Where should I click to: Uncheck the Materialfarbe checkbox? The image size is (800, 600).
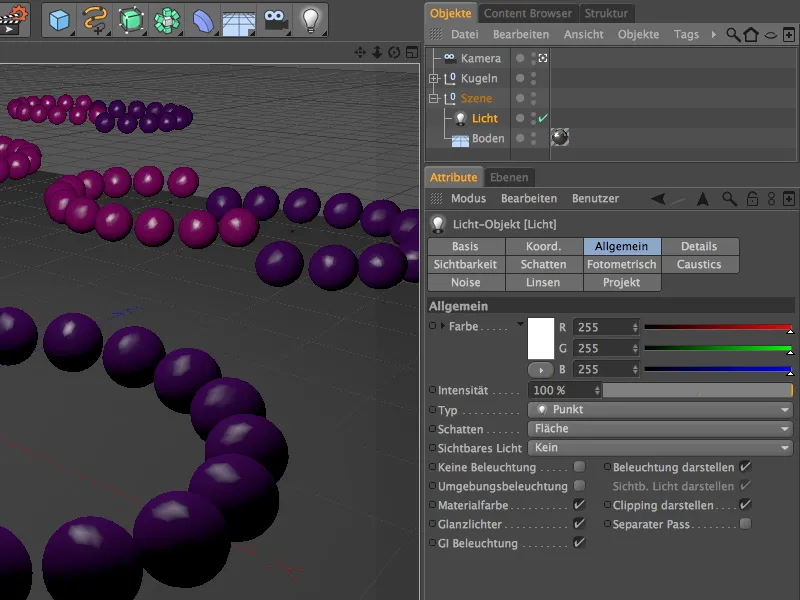tap(579, 505)
